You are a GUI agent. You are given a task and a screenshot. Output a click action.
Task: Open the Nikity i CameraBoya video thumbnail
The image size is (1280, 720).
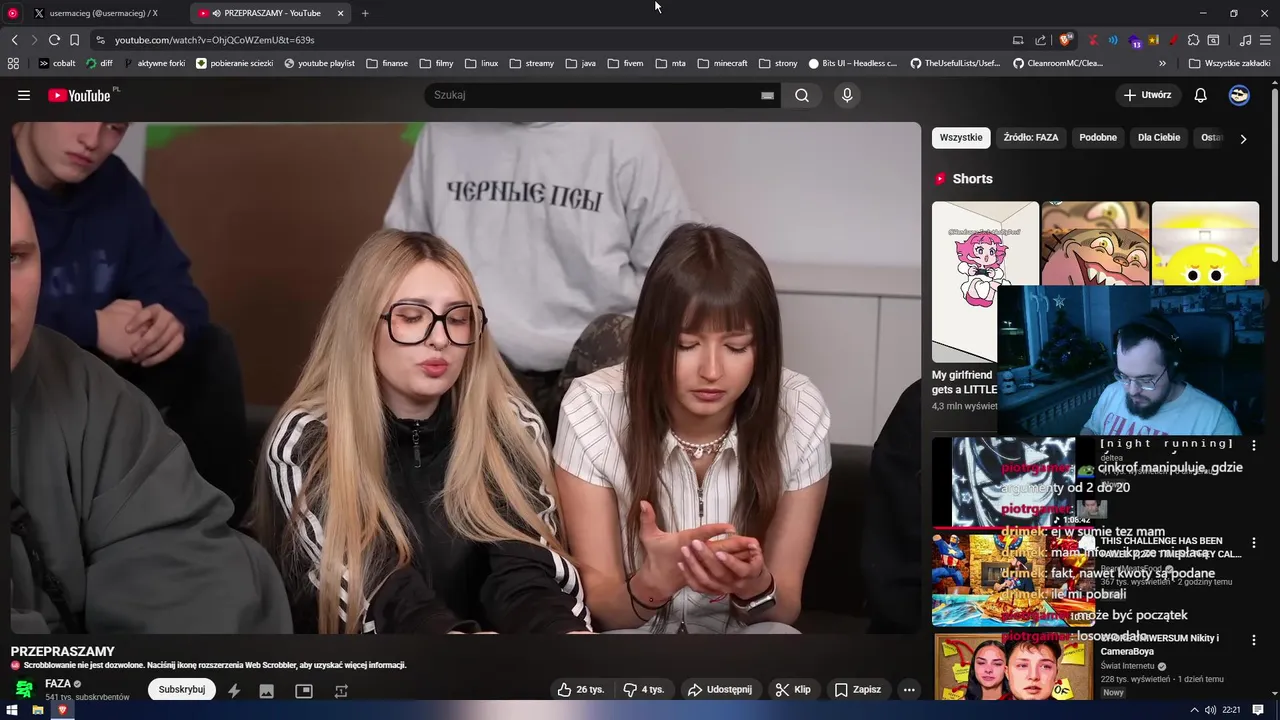pos(1013,667)
